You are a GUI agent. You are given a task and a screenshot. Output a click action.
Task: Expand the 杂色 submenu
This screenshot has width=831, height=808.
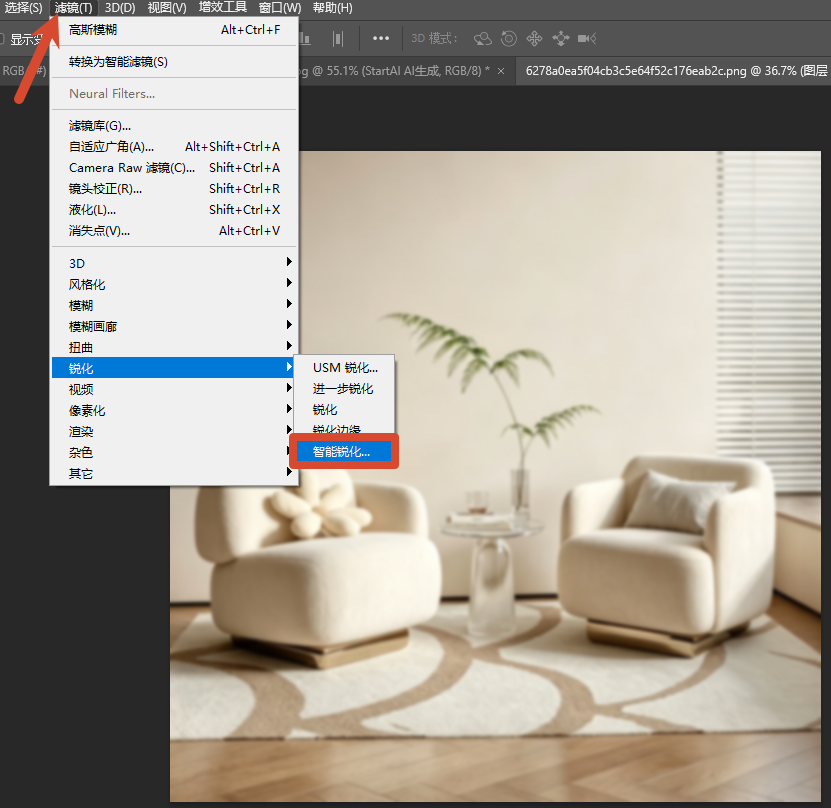[174, 452]
